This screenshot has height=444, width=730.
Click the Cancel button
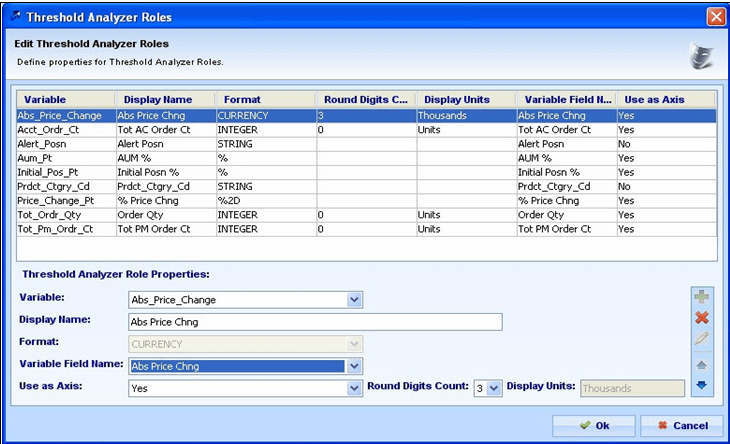682,425
